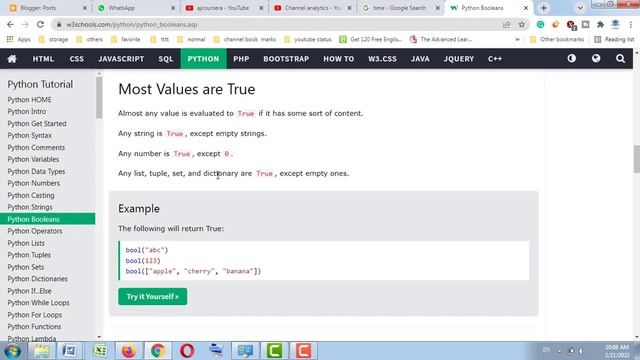This screenshot has height=360, width=640.
Task: Select HTML in the top navigation
Action: pos(43,59)
